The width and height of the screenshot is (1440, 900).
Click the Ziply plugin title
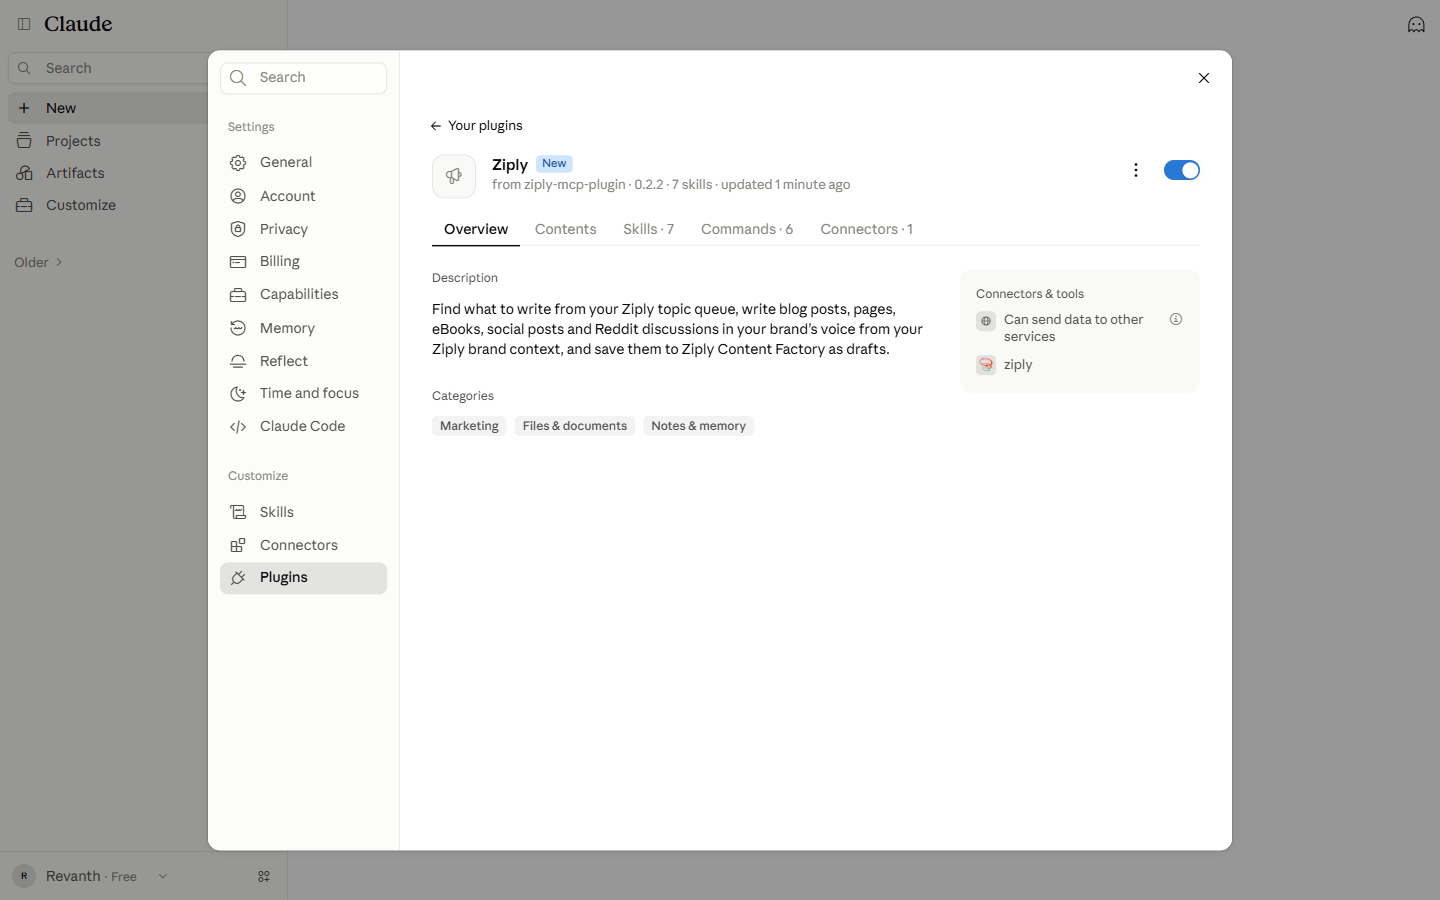tap(510, 165)
